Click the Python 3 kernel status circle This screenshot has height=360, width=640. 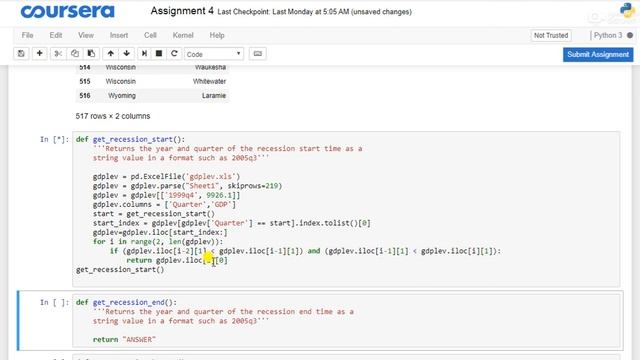tap(630, 36)
